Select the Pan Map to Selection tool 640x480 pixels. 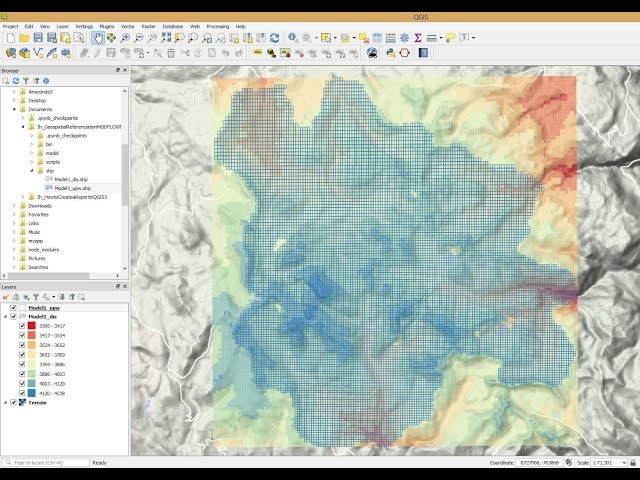pos(111,38)
